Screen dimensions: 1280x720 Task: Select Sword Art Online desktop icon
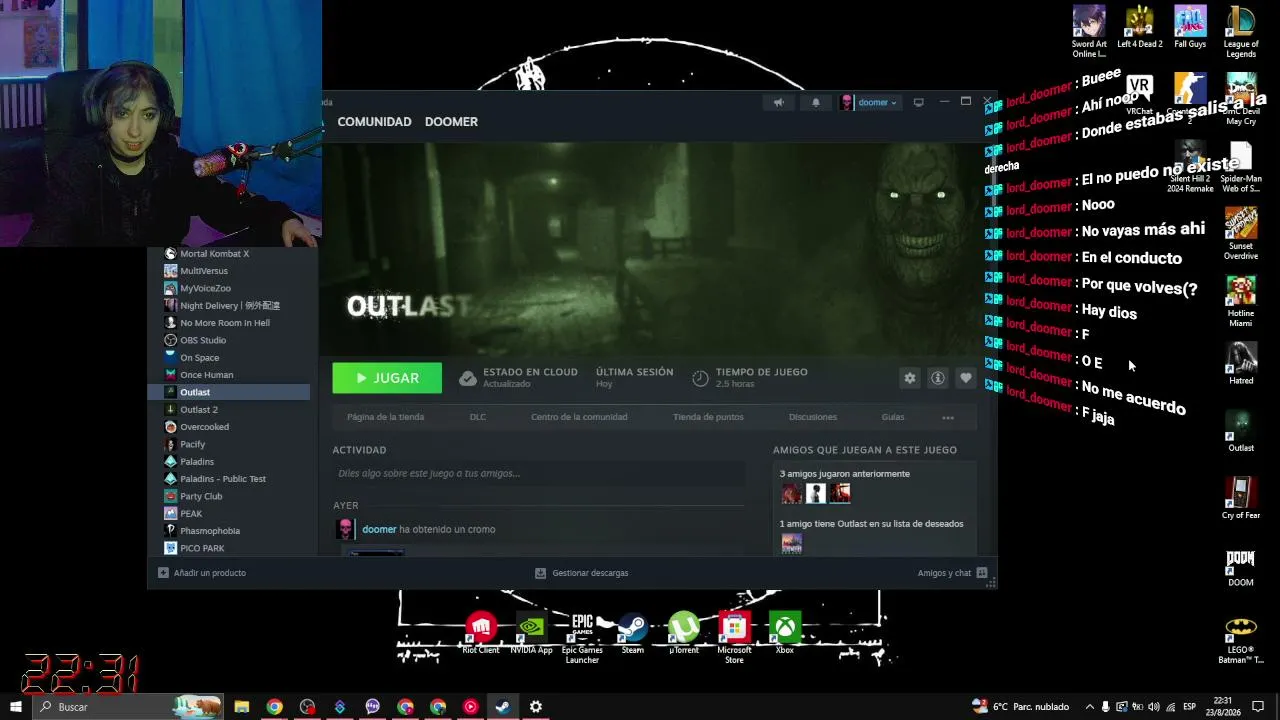pos(1089,32)
